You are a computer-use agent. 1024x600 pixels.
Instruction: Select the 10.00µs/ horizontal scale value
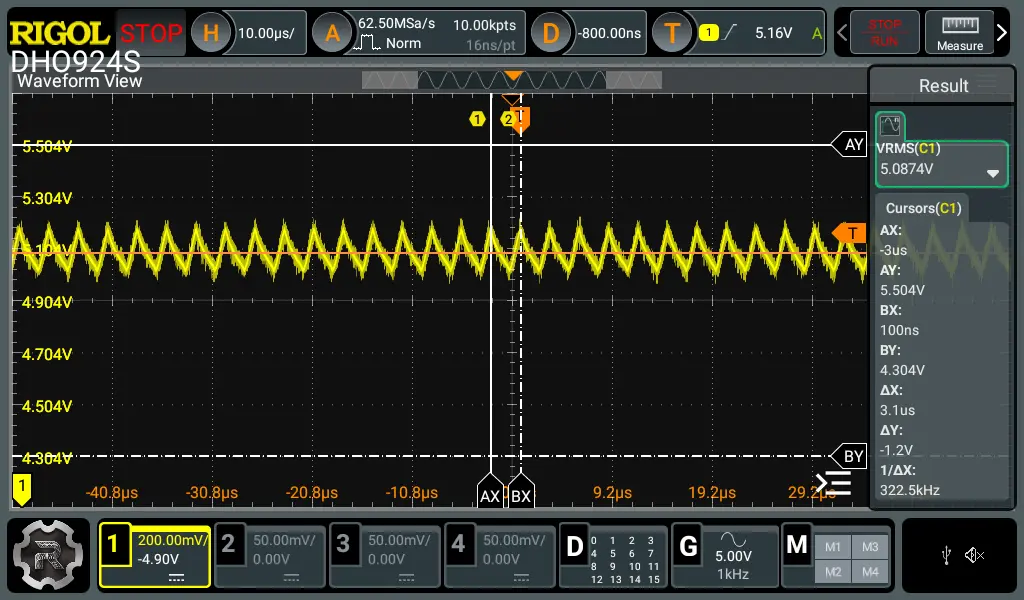(266, 33)
